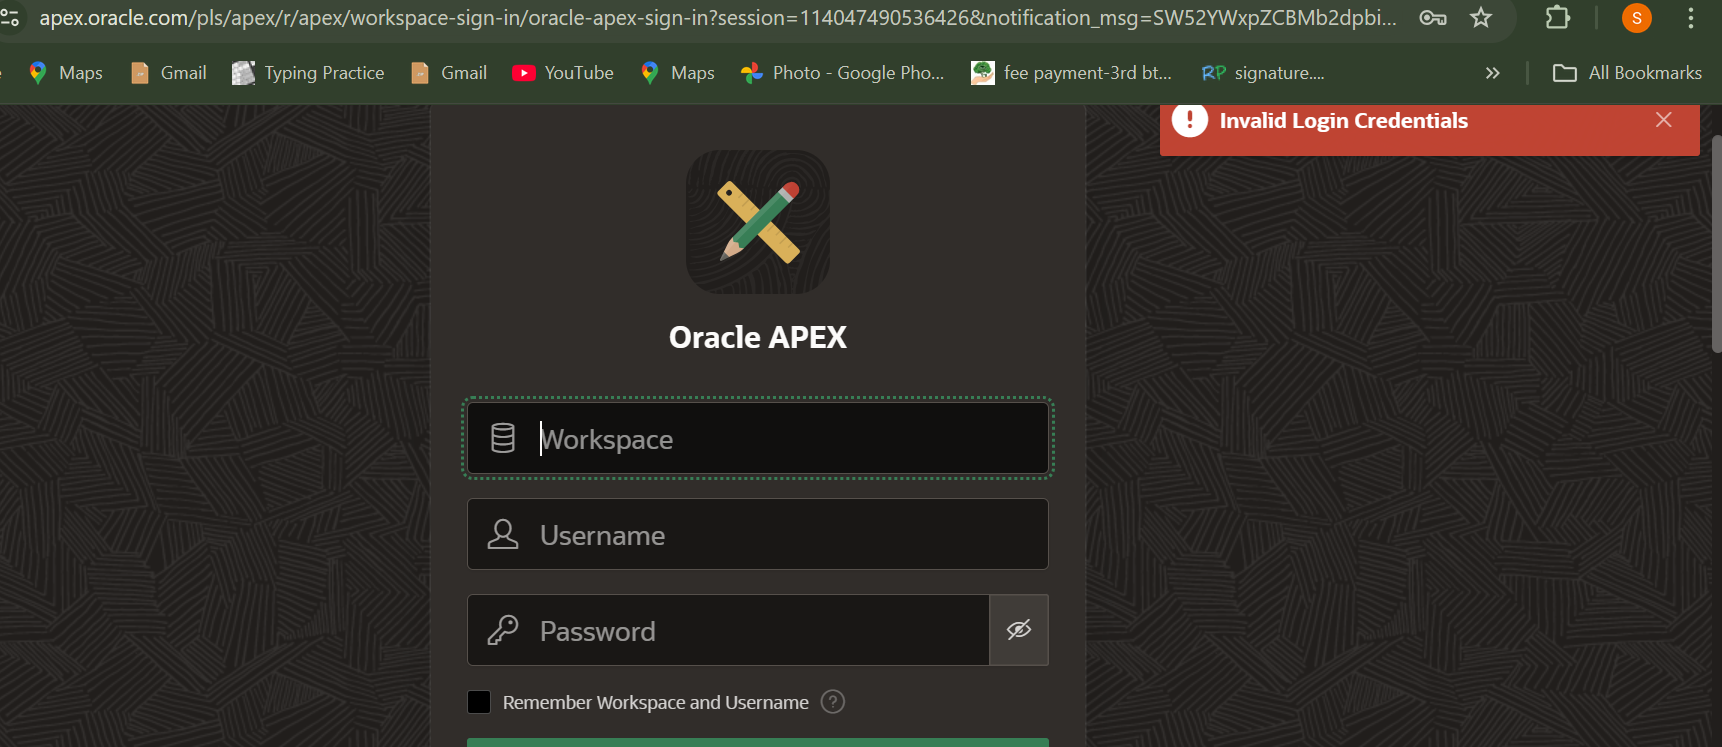Screen dimensions: 1722x747
Task: Open the Typing Practice bookmark
Action: (x=308, y=73)
